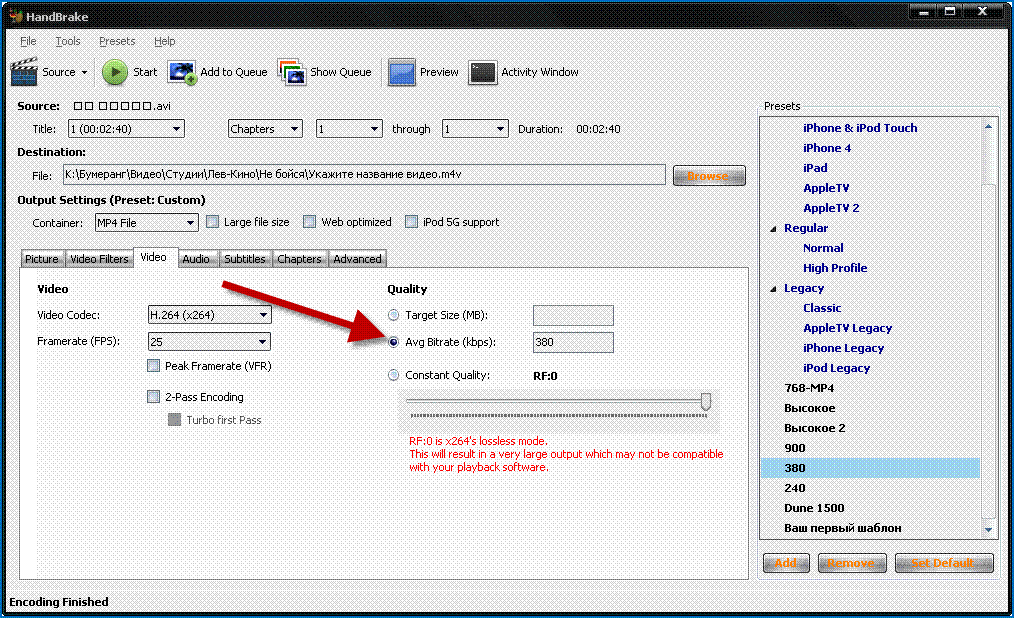Select the iPhone & iPod Touch preset
The image size is (1014, 618).
[860, 128]
